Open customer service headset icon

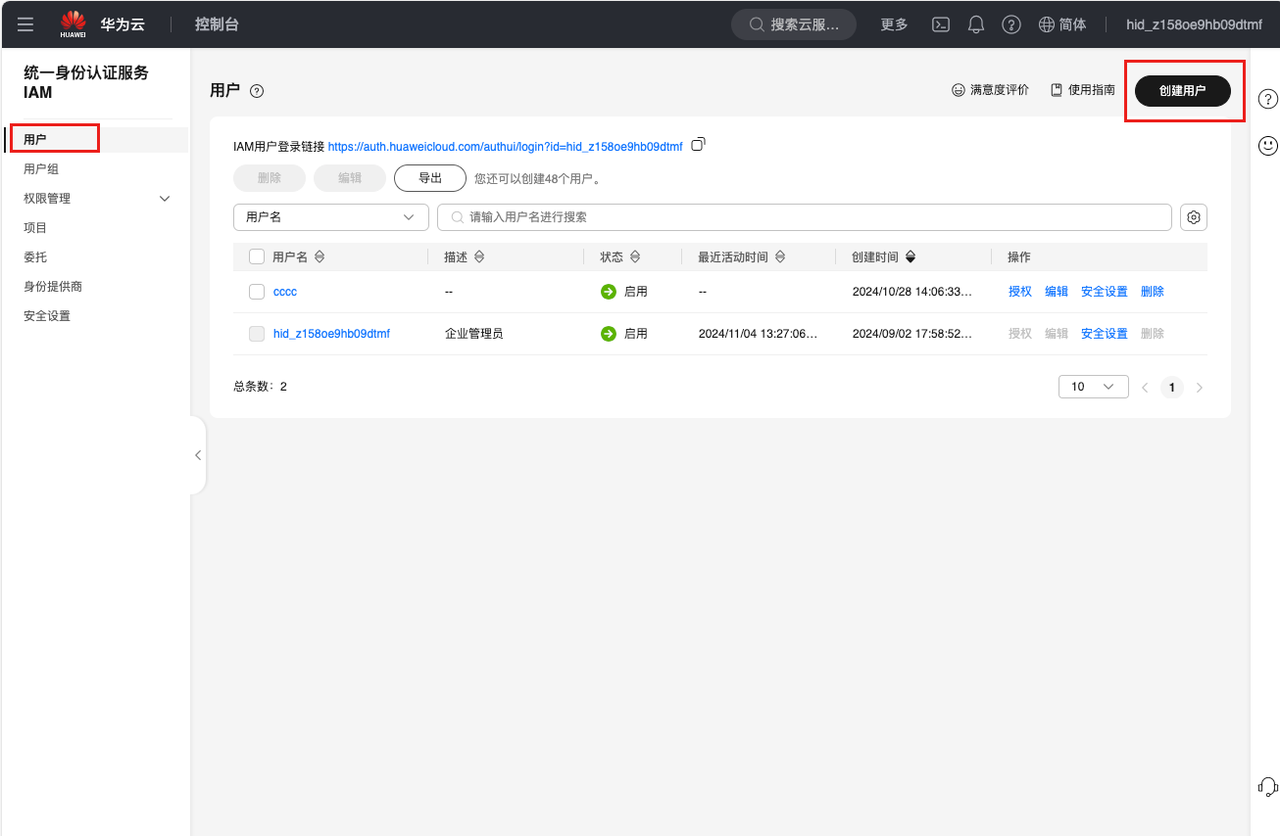[x=1267, y=786]
